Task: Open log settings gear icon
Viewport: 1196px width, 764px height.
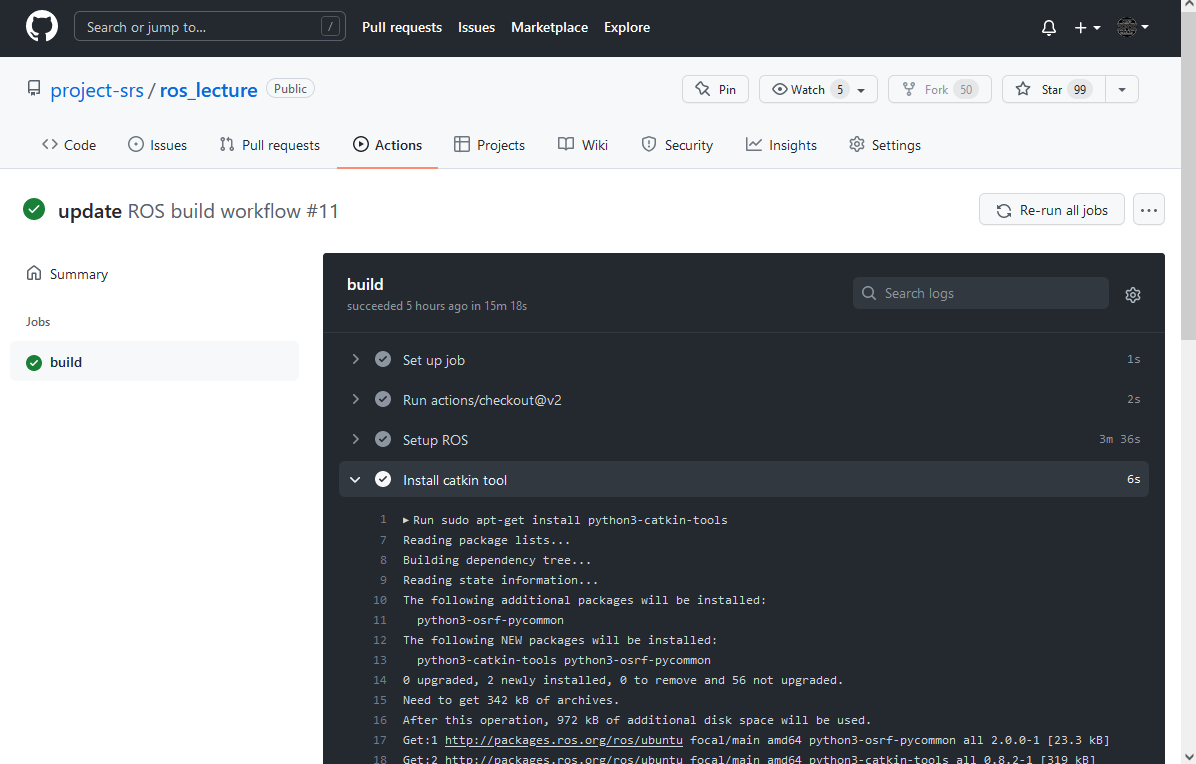Action: point(1133,294)
